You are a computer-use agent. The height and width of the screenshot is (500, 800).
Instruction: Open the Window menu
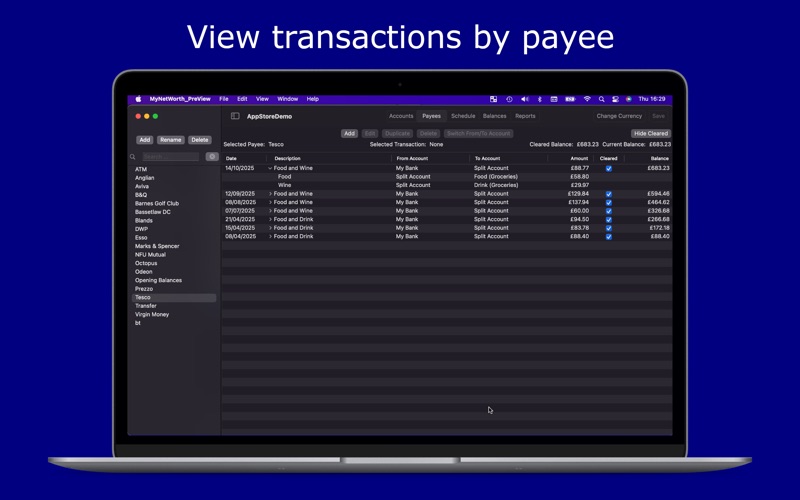tap(287, 99)
